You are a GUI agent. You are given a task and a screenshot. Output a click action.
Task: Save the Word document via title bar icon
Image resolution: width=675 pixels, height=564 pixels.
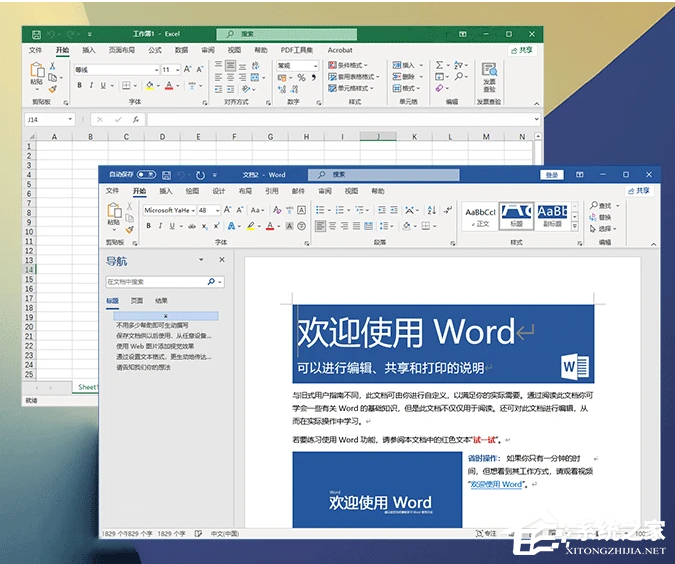(166, 175)
